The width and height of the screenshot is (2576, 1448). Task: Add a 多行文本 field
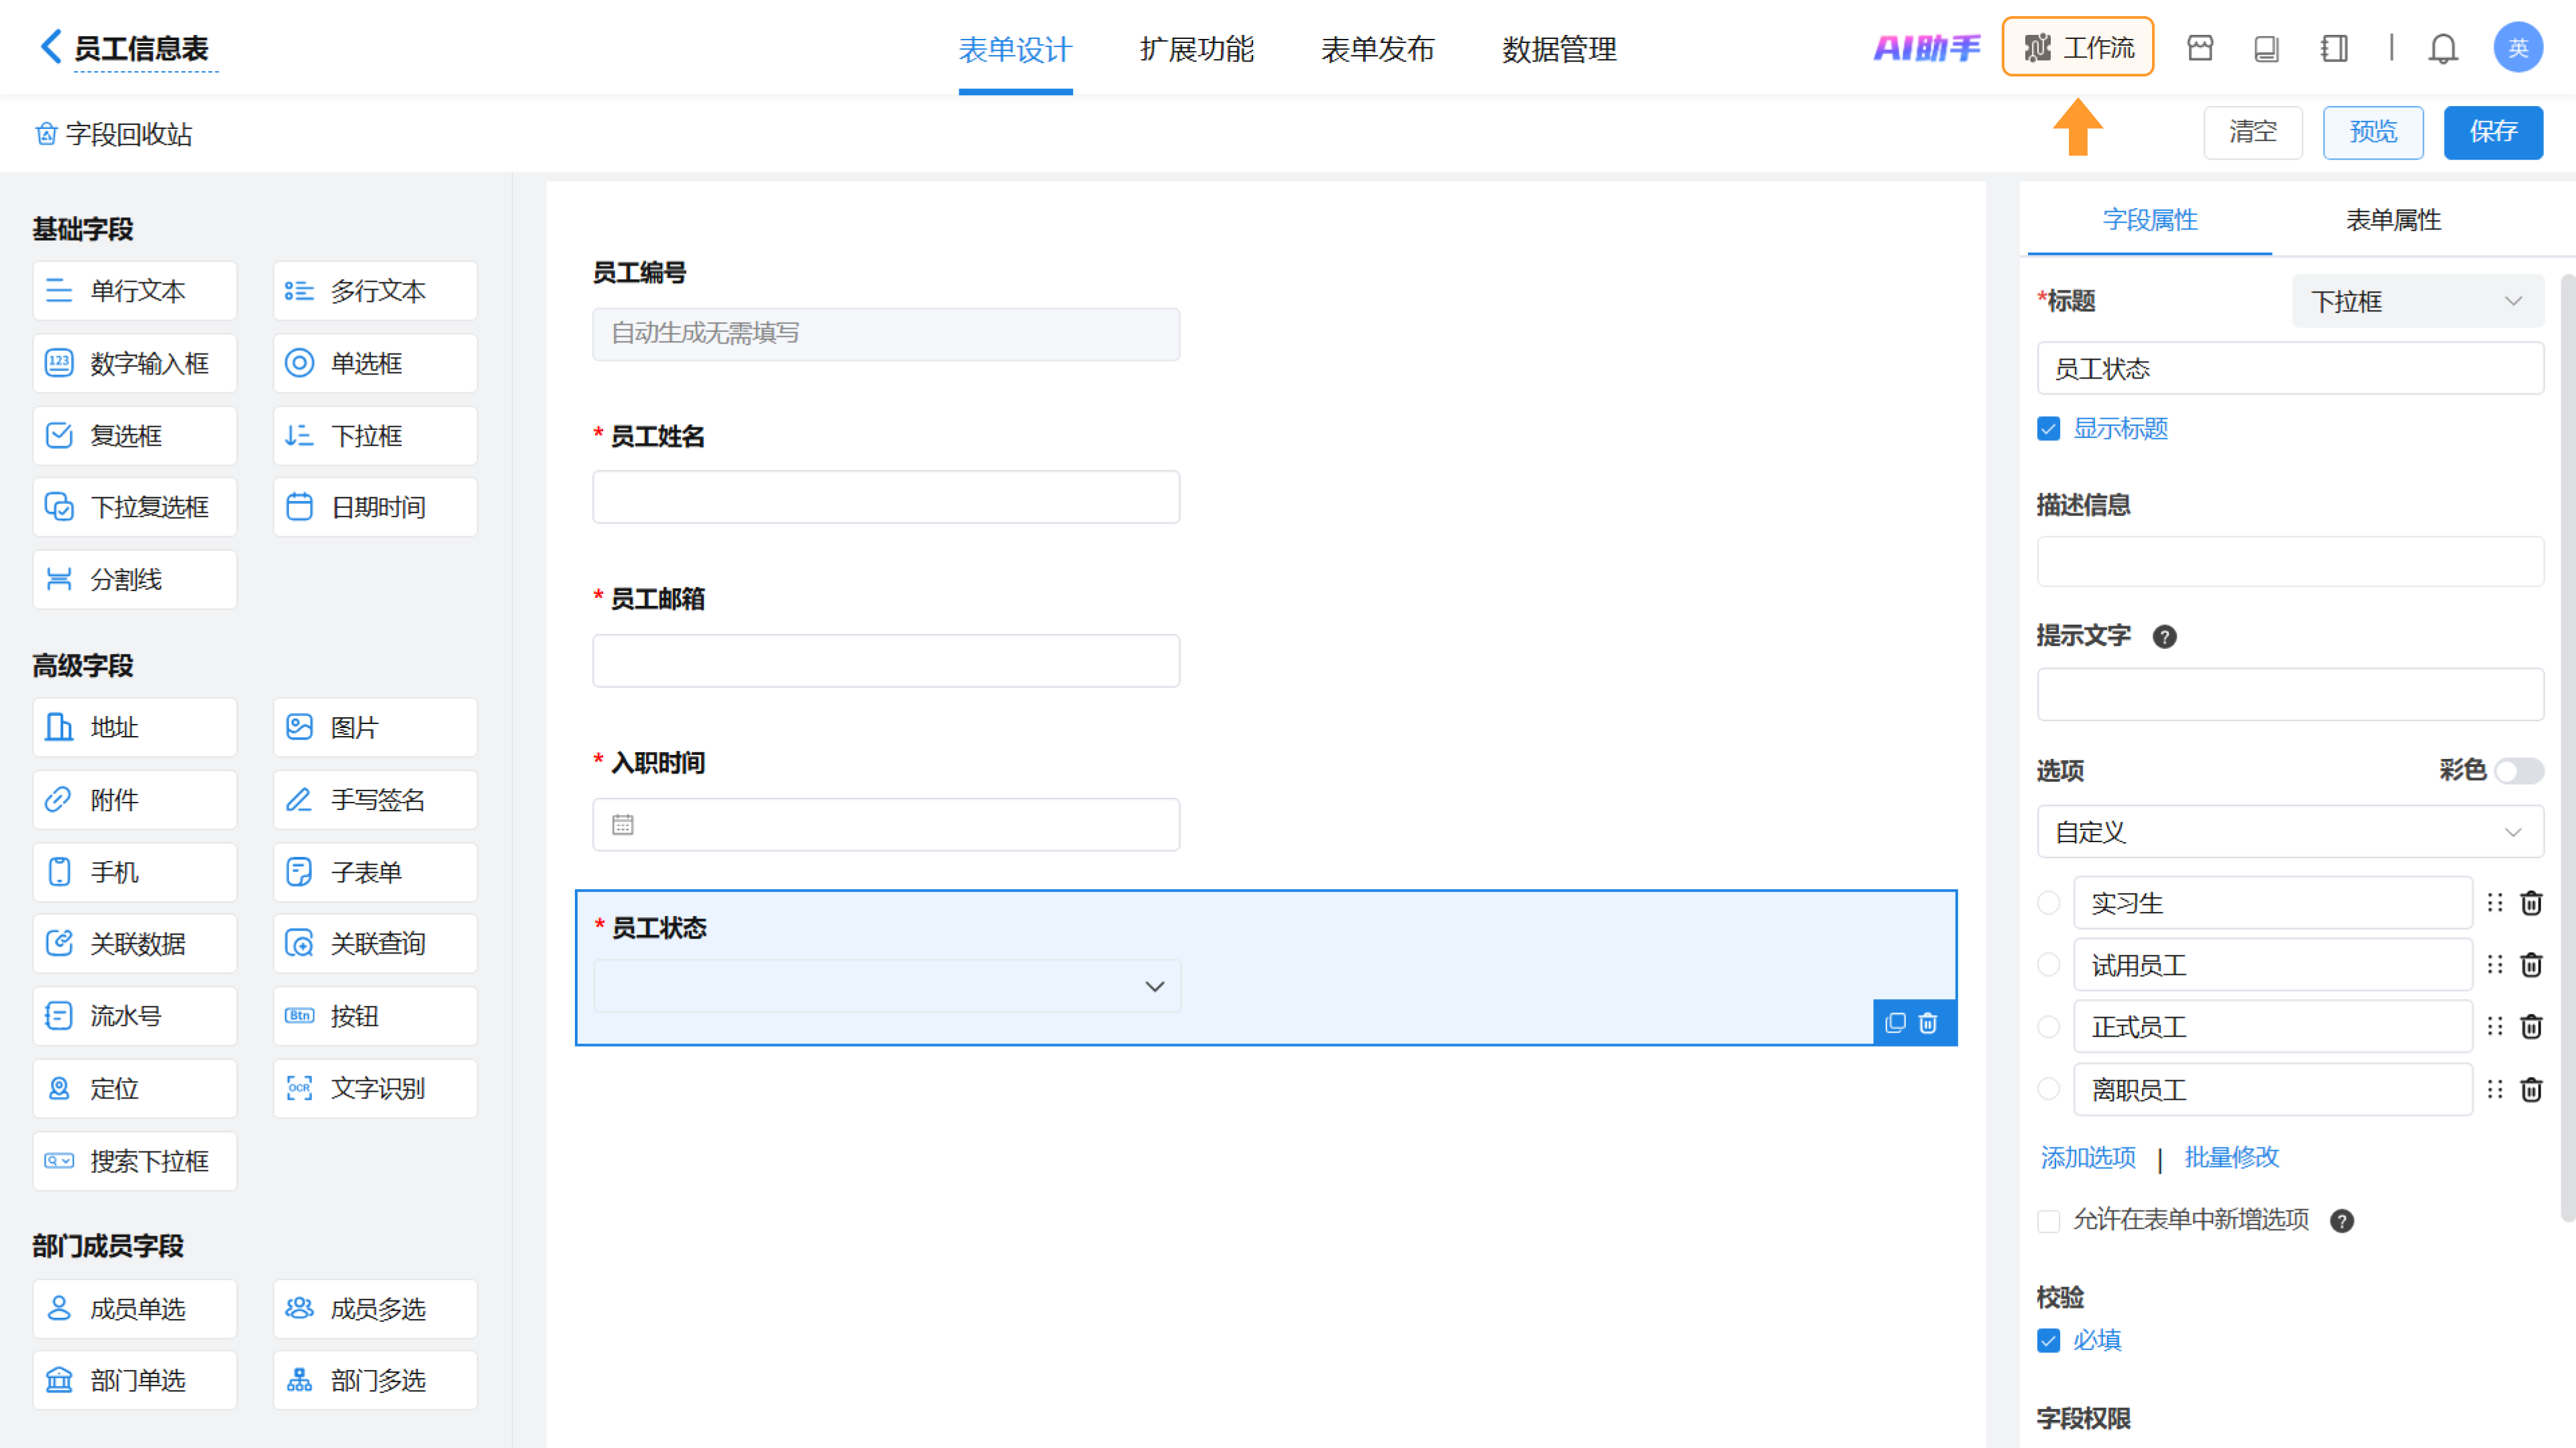tap(375, 291)
